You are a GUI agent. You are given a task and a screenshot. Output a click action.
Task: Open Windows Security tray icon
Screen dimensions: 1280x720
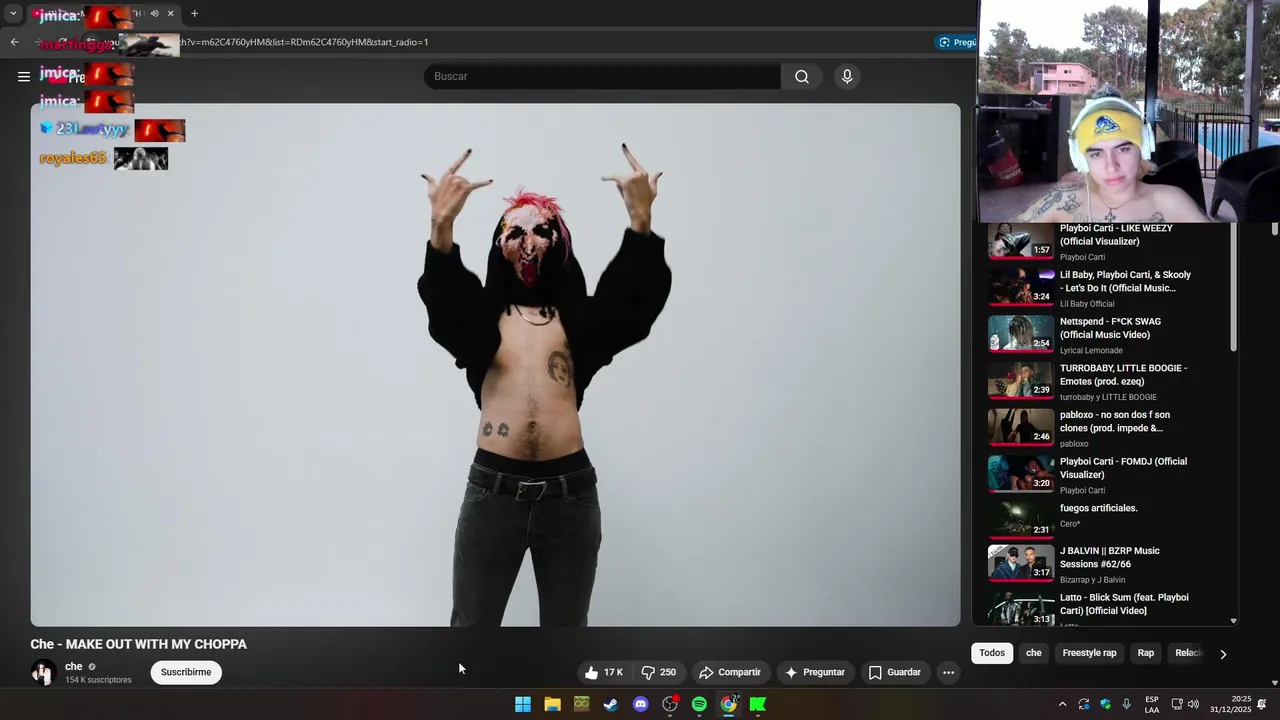click(x=1105, y=704)
